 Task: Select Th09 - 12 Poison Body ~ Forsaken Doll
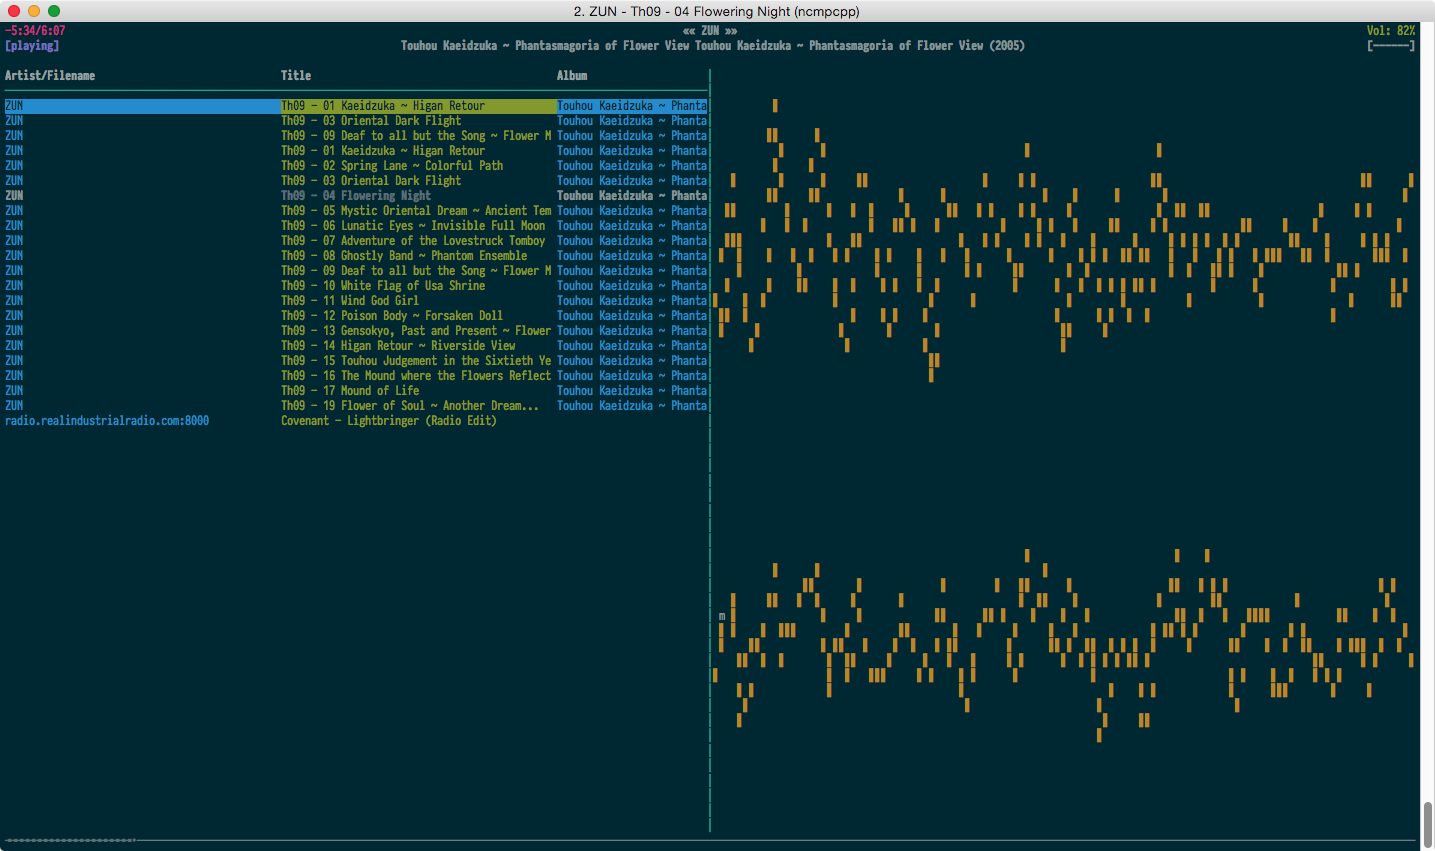pyautogui.click(x=356, y=316)
